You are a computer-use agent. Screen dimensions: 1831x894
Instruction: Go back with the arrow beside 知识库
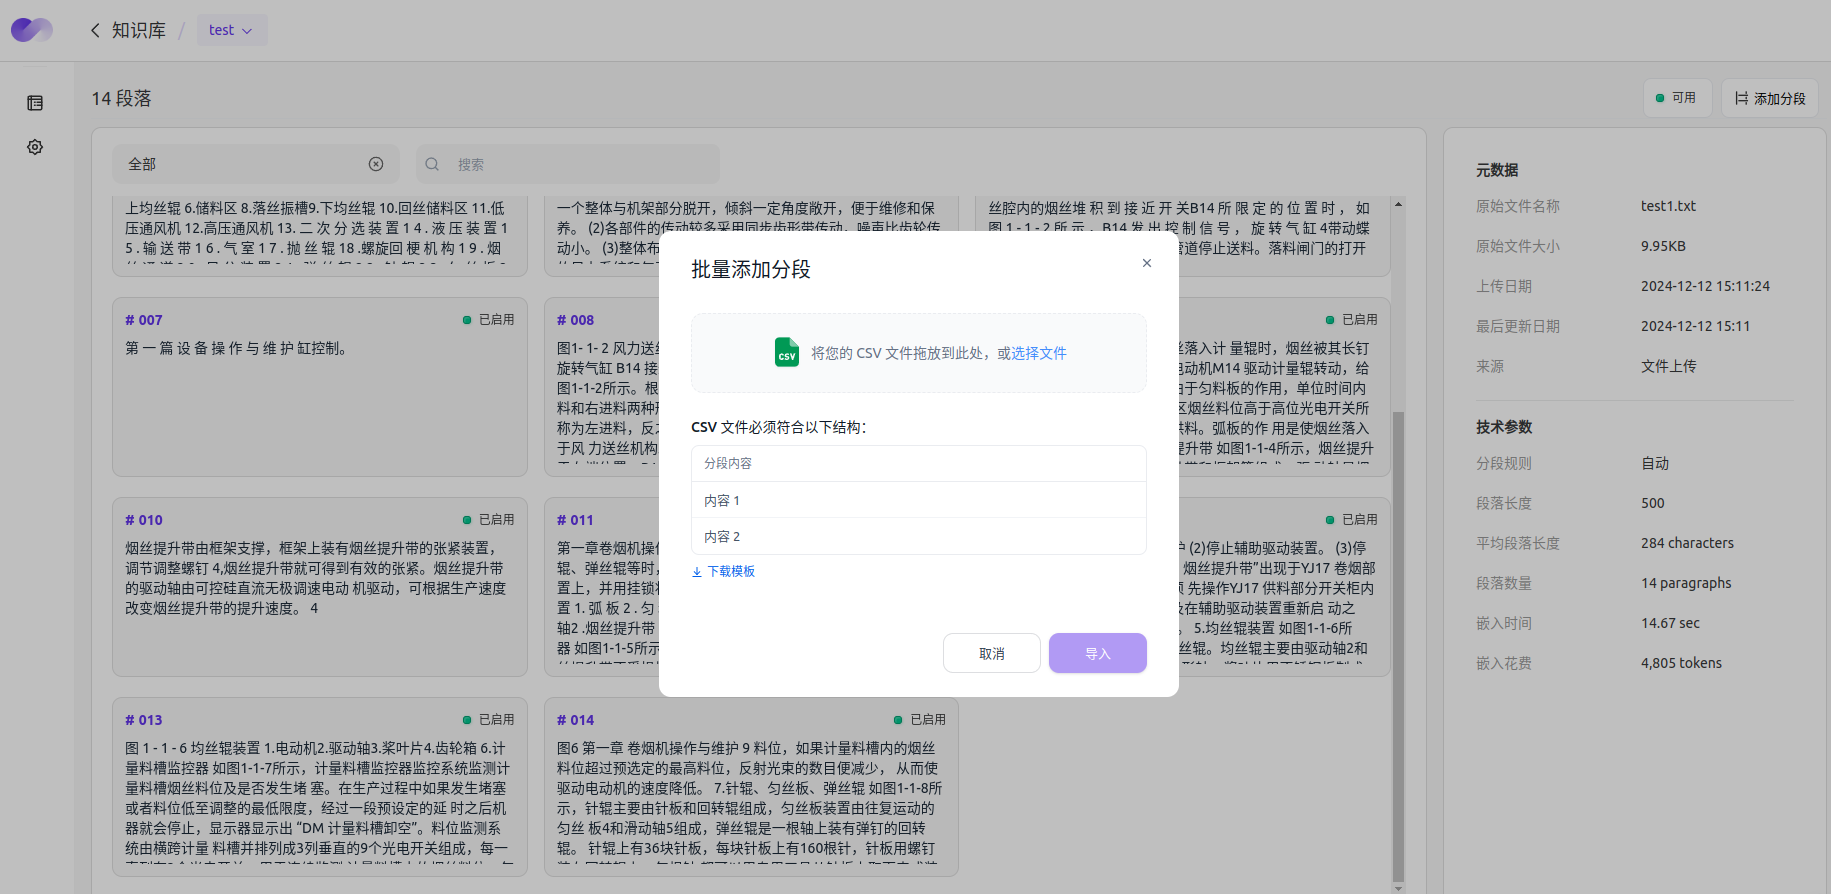point(95,30)
